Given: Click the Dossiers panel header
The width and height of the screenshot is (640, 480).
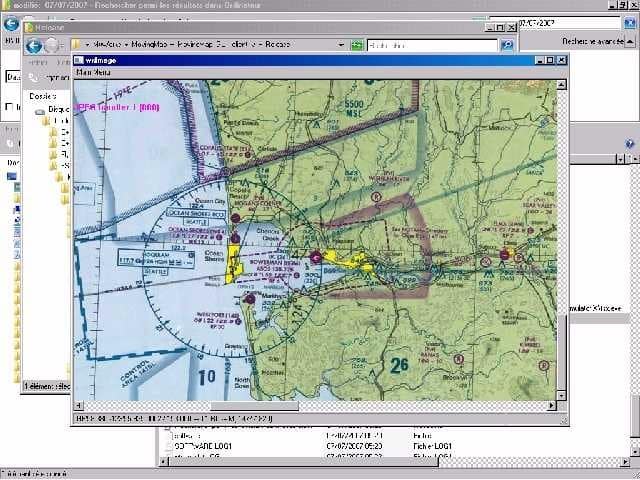Looking at the screenshot, I should pyautogui.click(x=44, y=95).
